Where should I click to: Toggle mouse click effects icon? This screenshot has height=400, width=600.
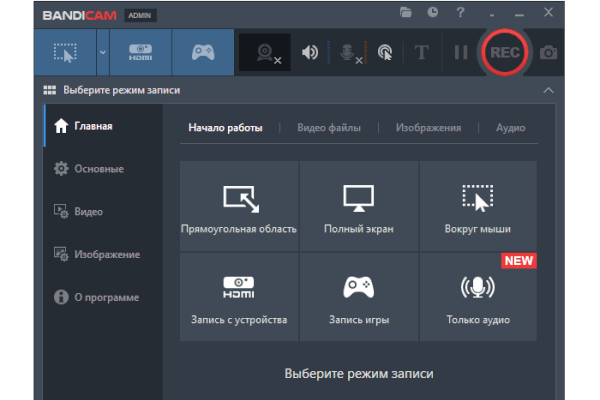pos(385,52)
